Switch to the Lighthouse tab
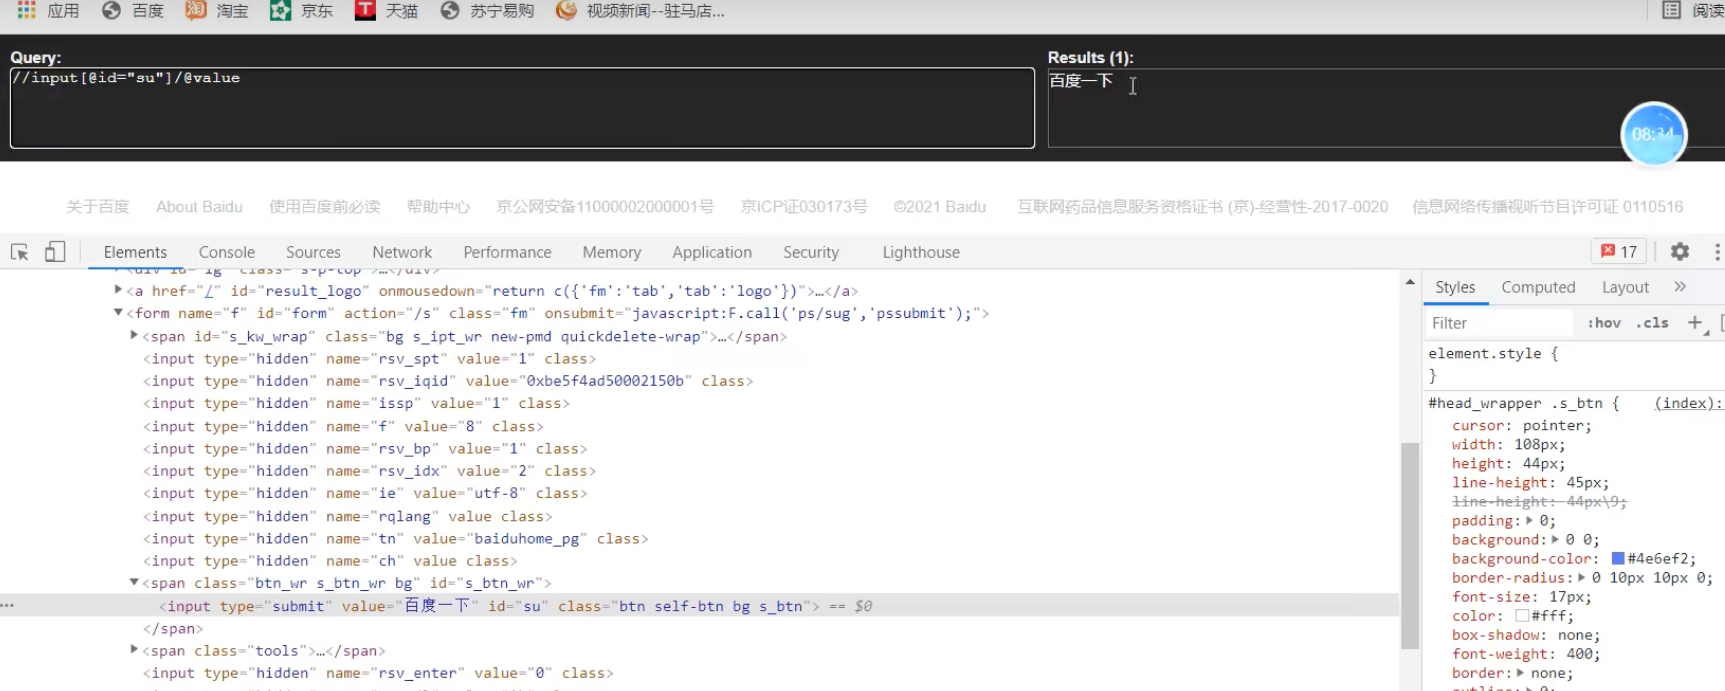Image resolution: width=1725 pixels, height=691 pixels. pyautogui.click(x=921, y=252)
